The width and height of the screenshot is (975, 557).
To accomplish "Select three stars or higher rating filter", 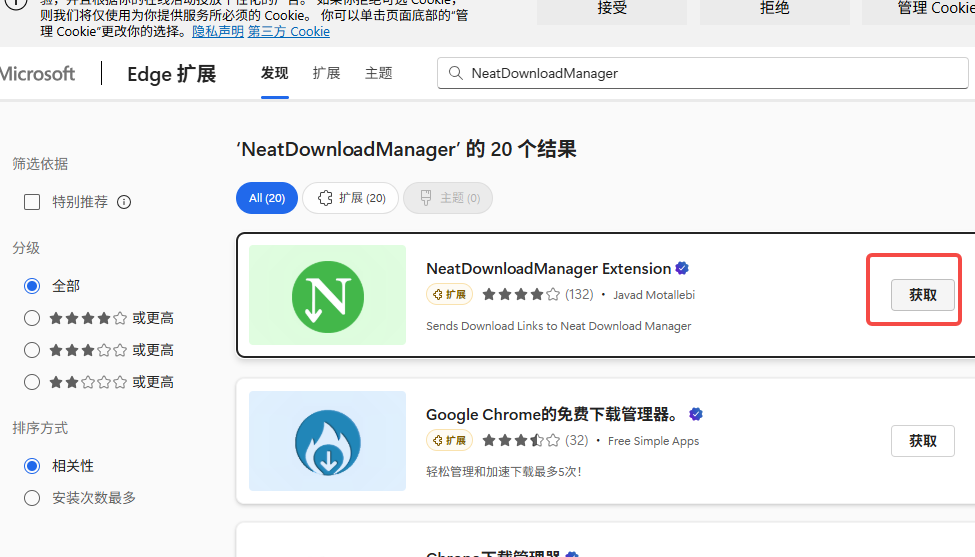I will tap(32, 350).
